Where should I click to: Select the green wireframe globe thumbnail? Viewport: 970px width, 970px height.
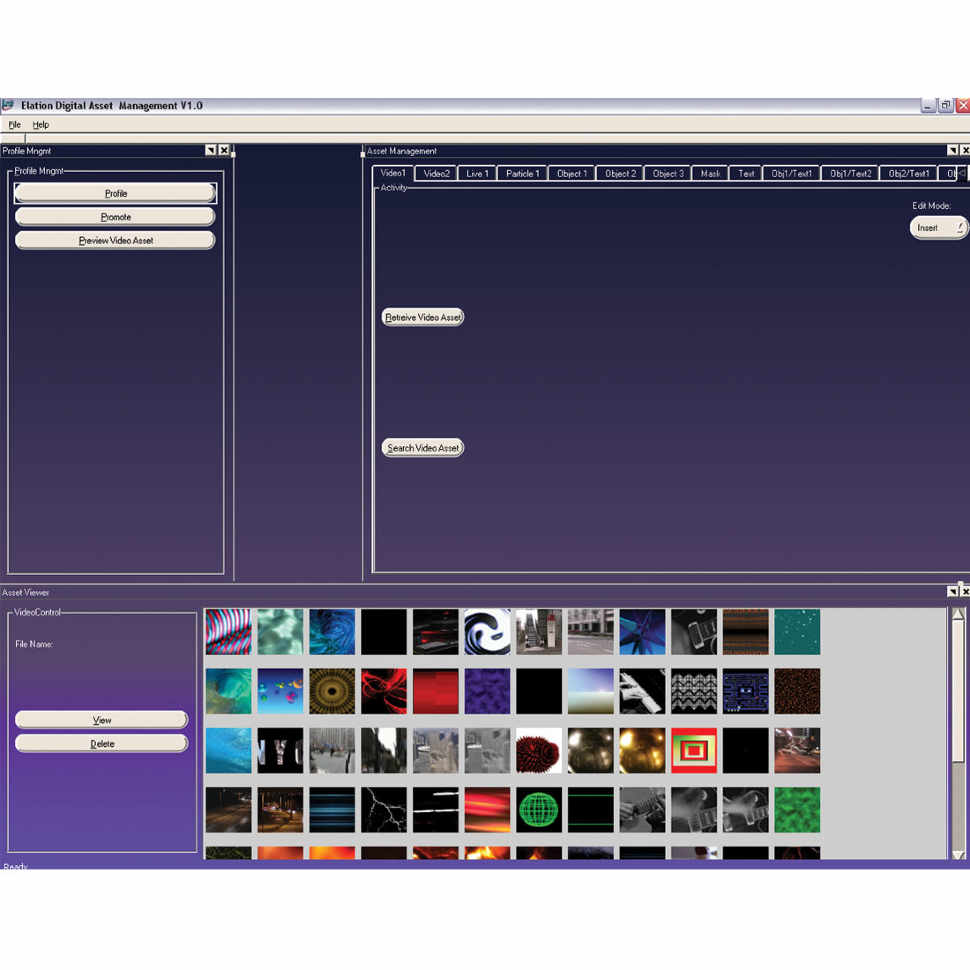[538, 809]
